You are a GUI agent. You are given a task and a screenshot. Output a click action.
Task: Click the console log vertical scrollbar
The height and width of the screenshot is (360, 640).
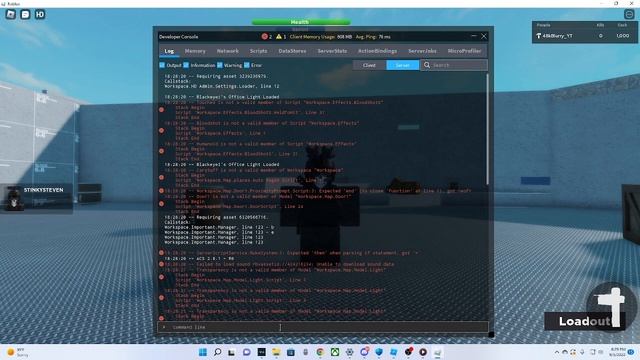(x=487, y=129)
